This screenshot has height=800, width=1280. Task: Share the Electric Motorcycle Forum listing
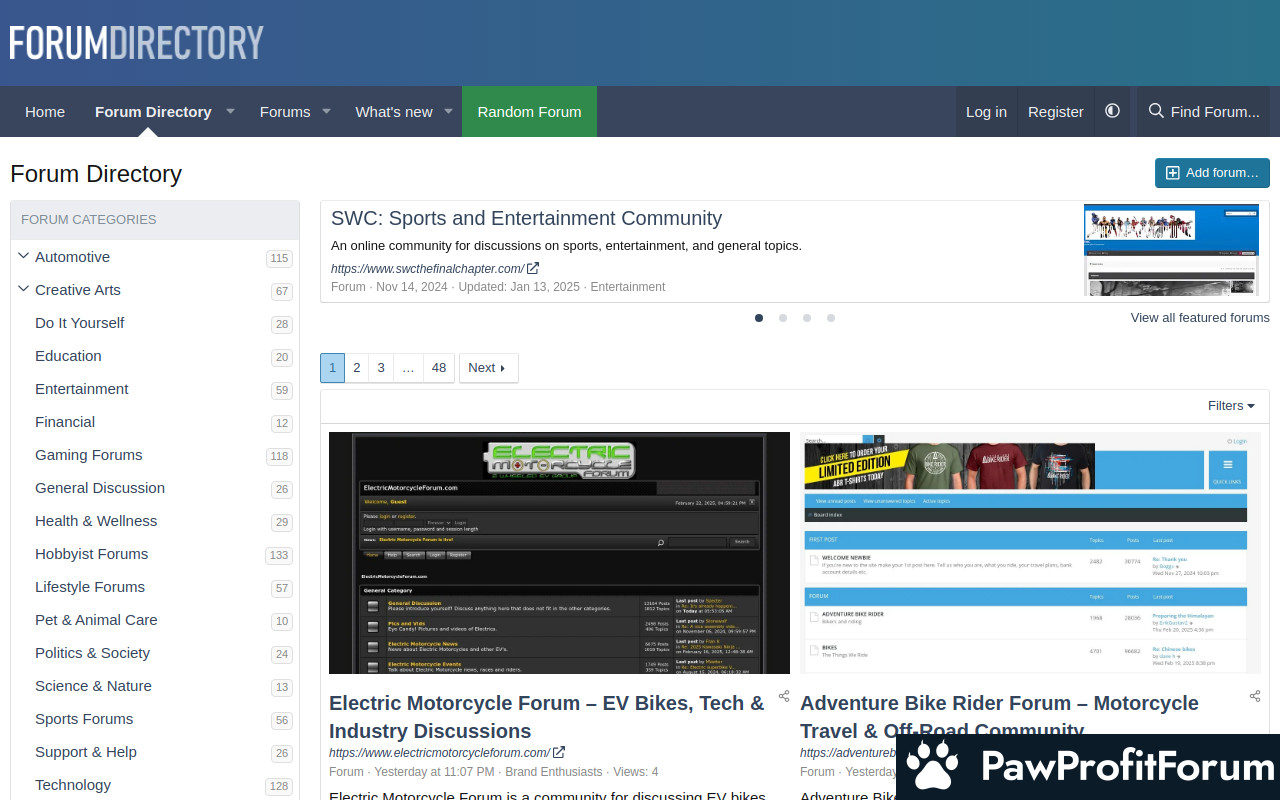point(784,696)
